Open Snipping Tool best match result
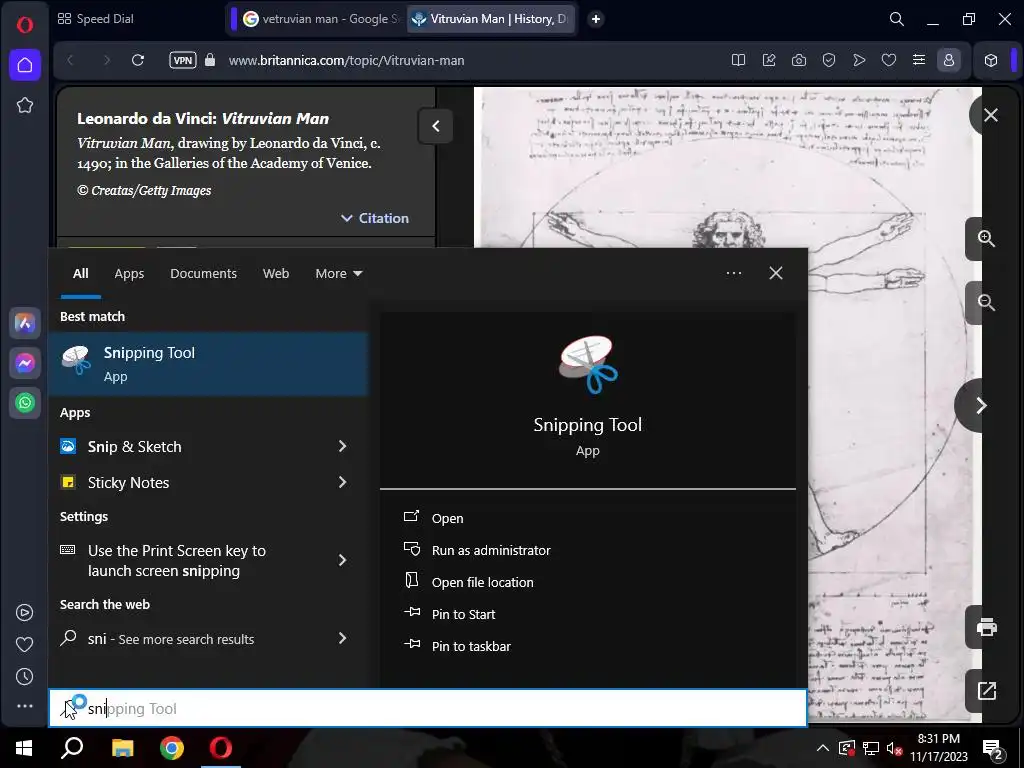Viewport: 1024px width, 768px height. 208,364
